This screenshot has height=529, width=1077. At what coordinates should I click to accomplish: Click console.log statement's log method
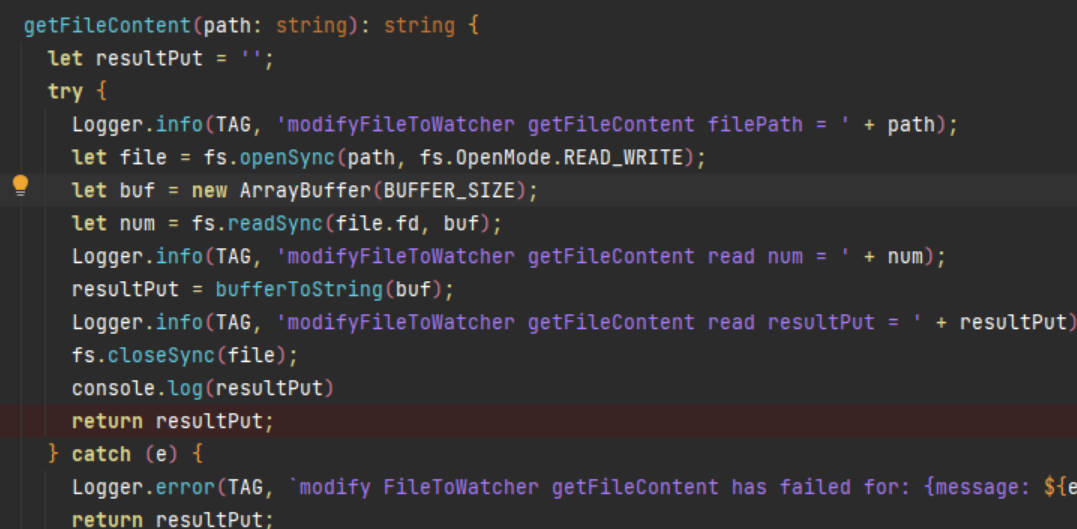tap(185, 389)
